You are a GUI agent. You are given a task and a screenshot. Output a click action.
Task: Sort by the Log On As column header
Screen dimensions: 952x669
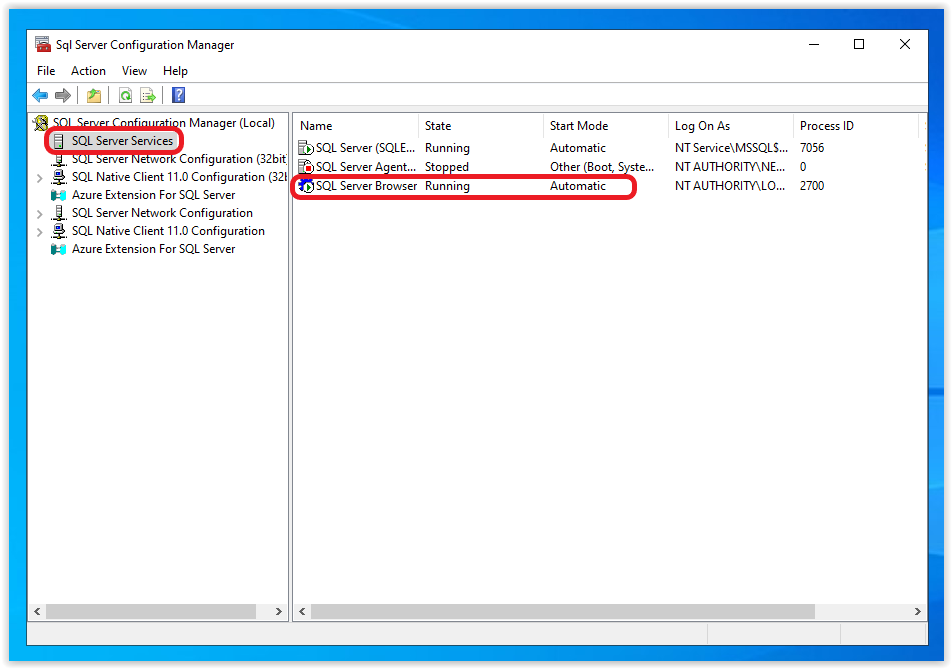pyautogui.click(x=731, y=126)
